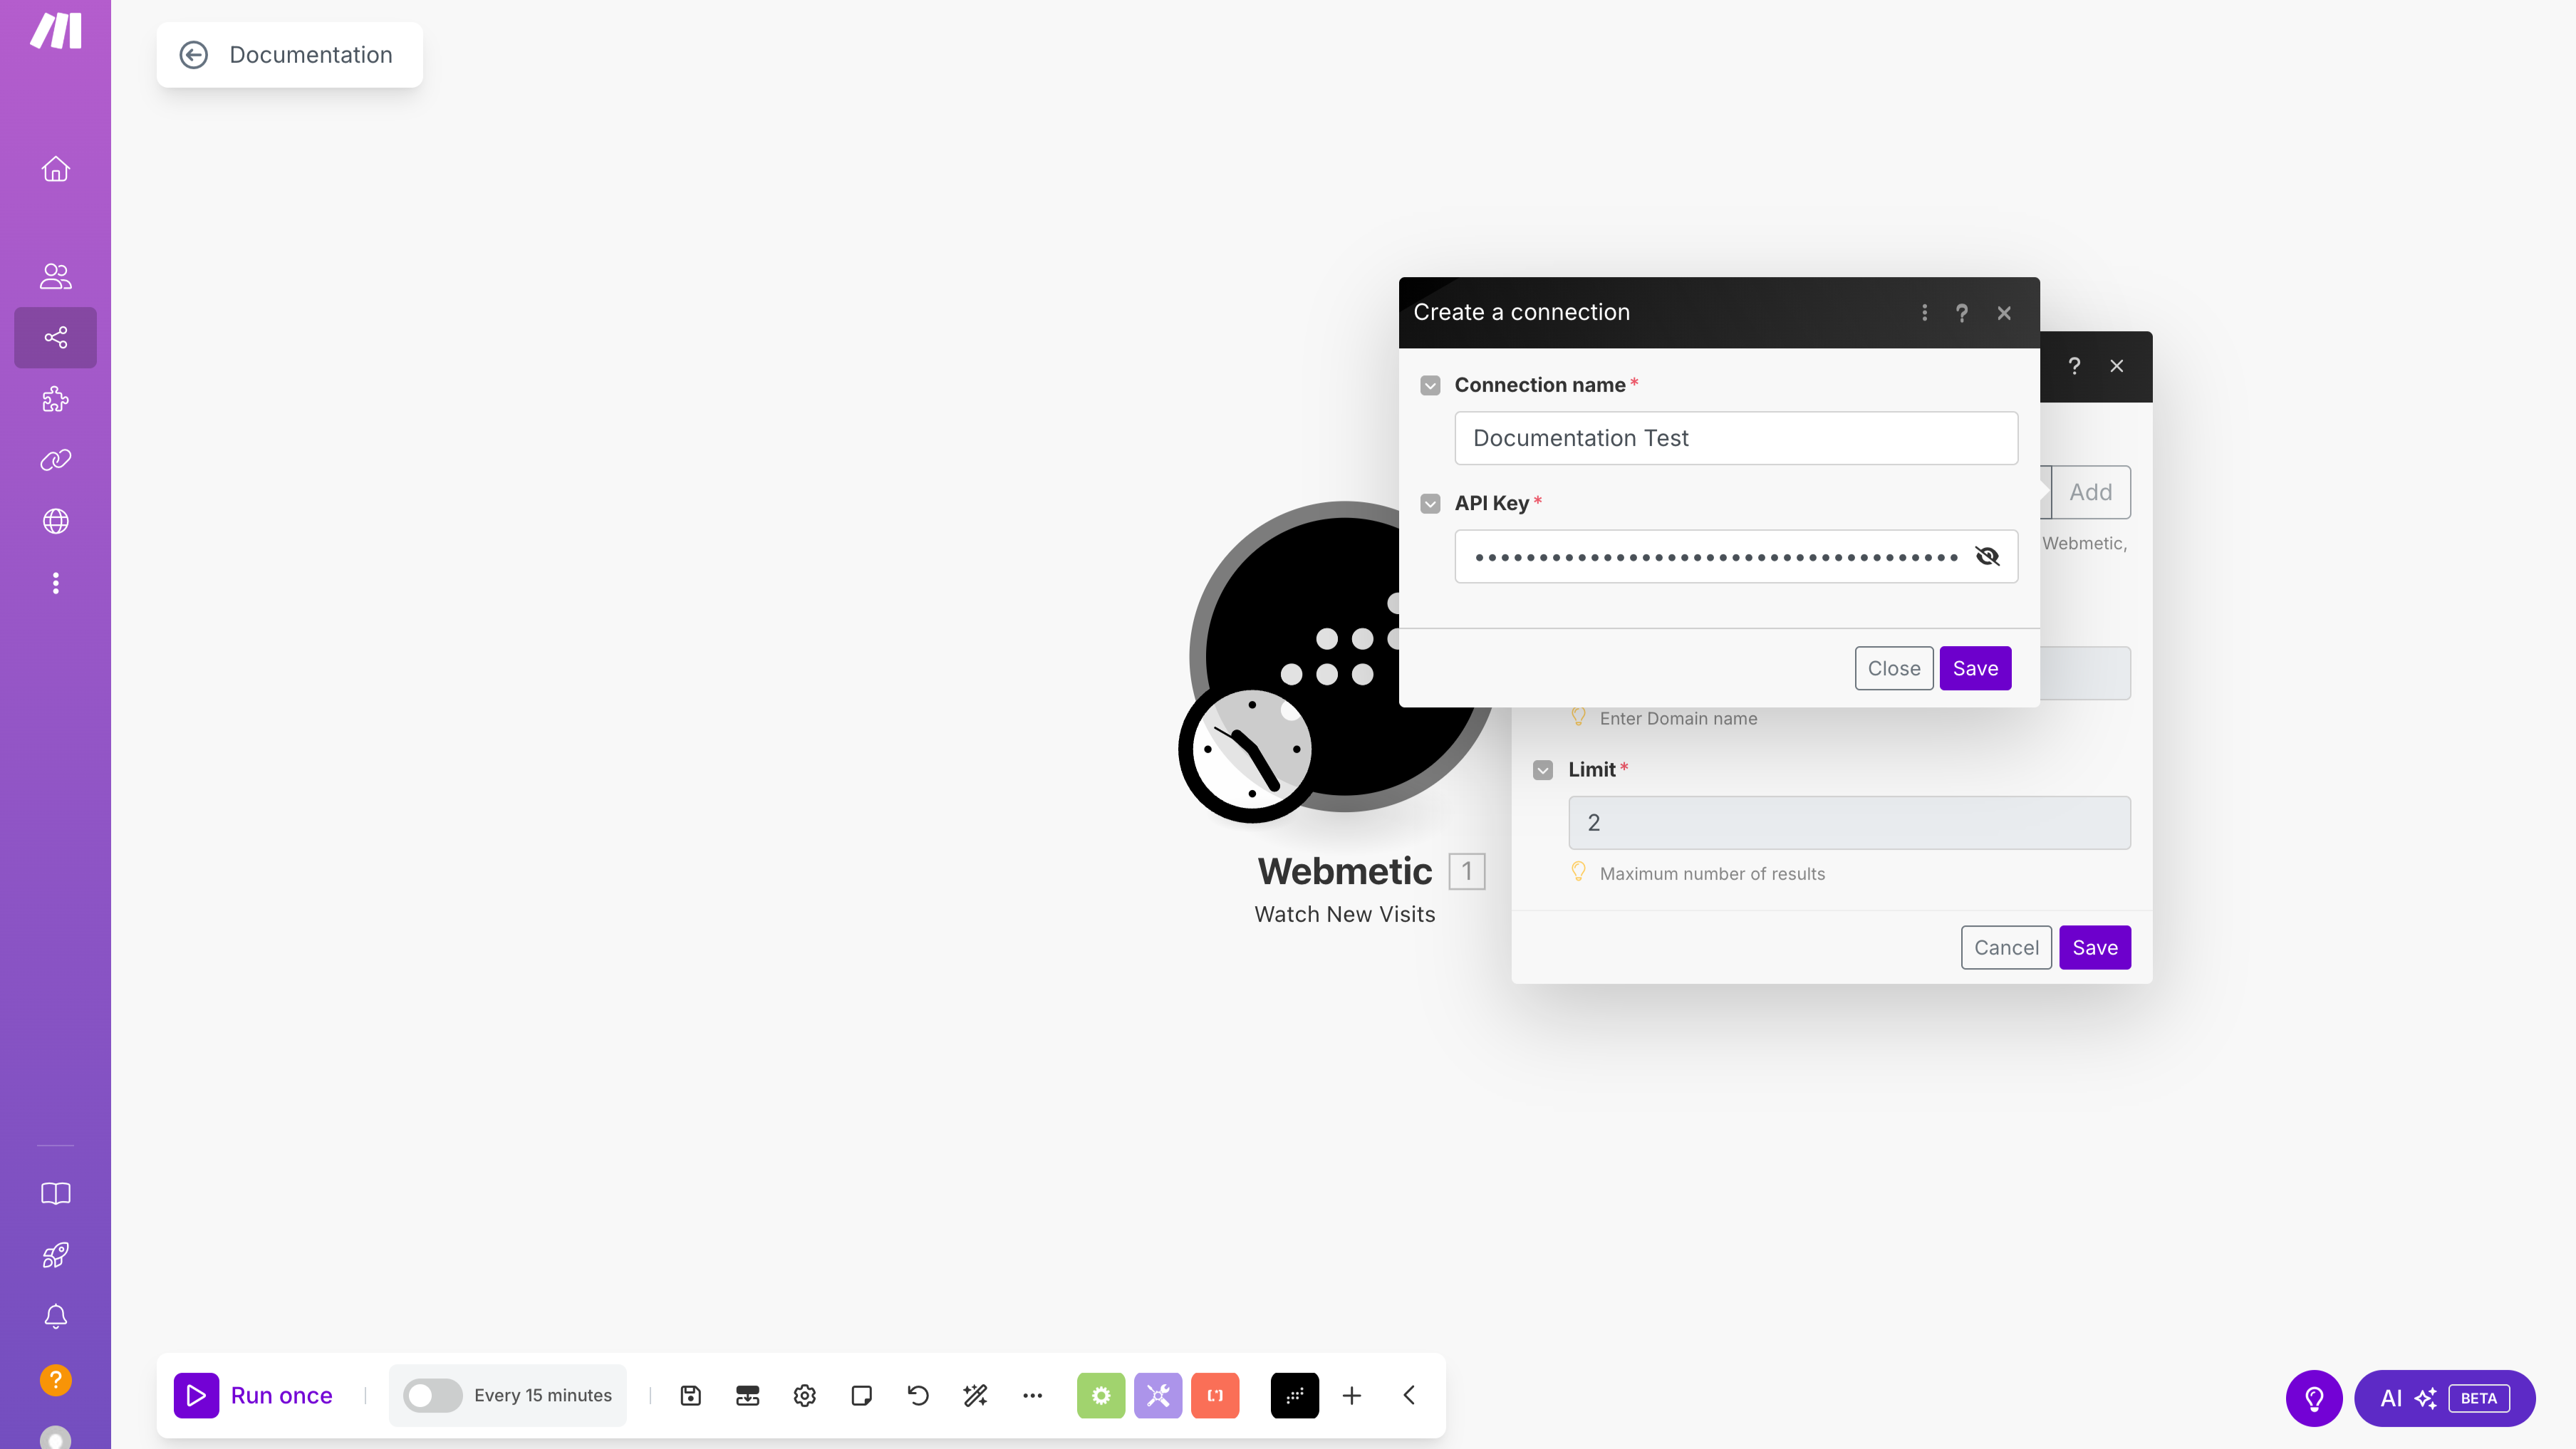Show API key with eye icon
Viewport: 2576px width, 1449px height.
[x=1987, y=556]
